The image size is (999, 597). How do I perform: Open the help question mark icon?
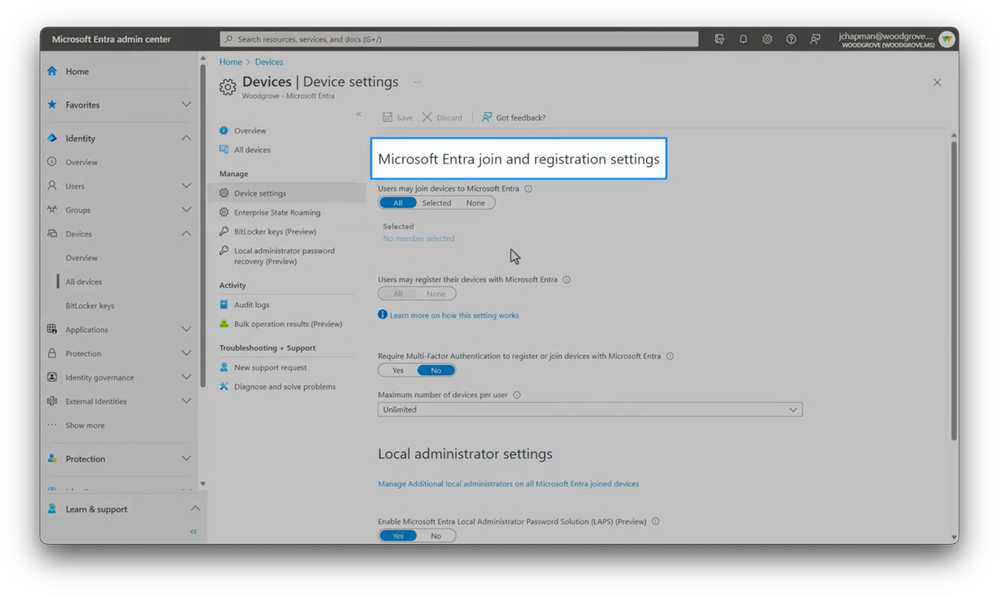click(x=791, y=39)
